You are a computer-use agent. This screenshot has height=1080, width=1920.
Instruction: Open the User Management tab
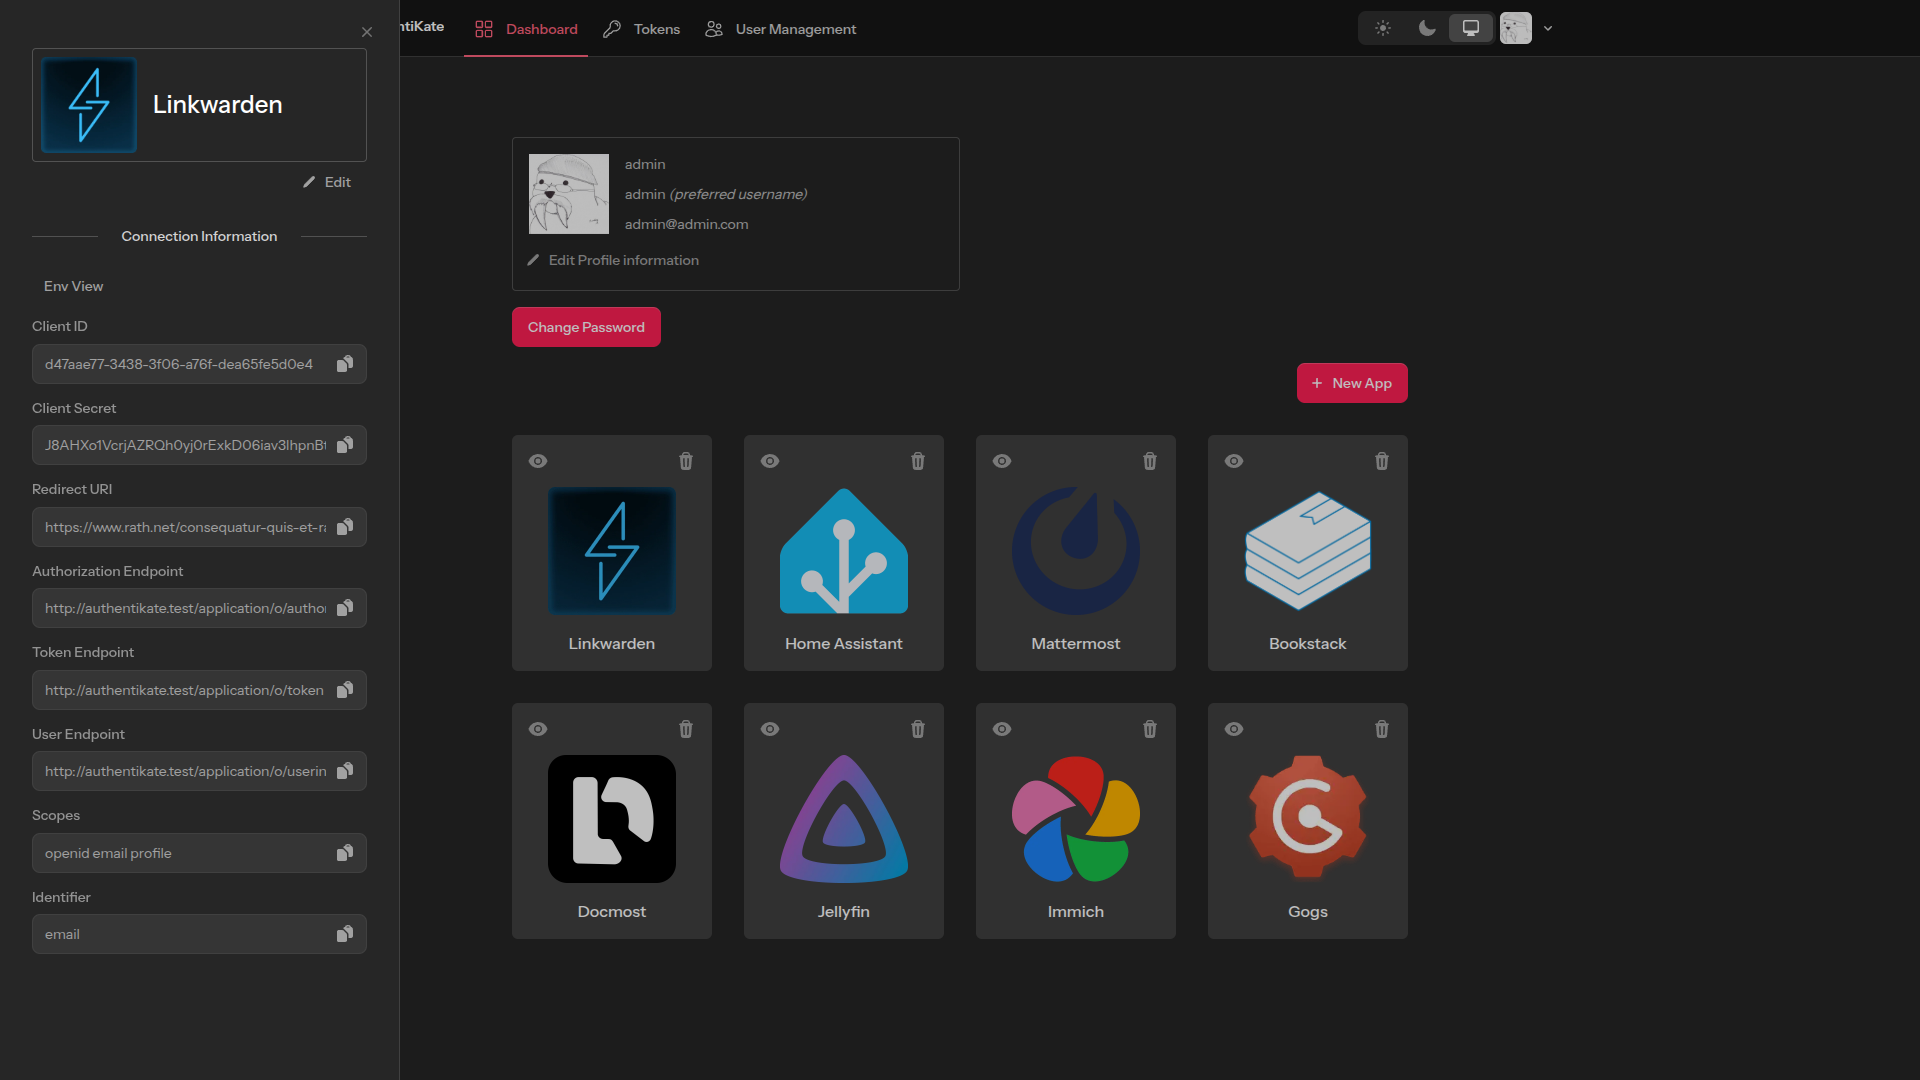(x=780, y=29)
